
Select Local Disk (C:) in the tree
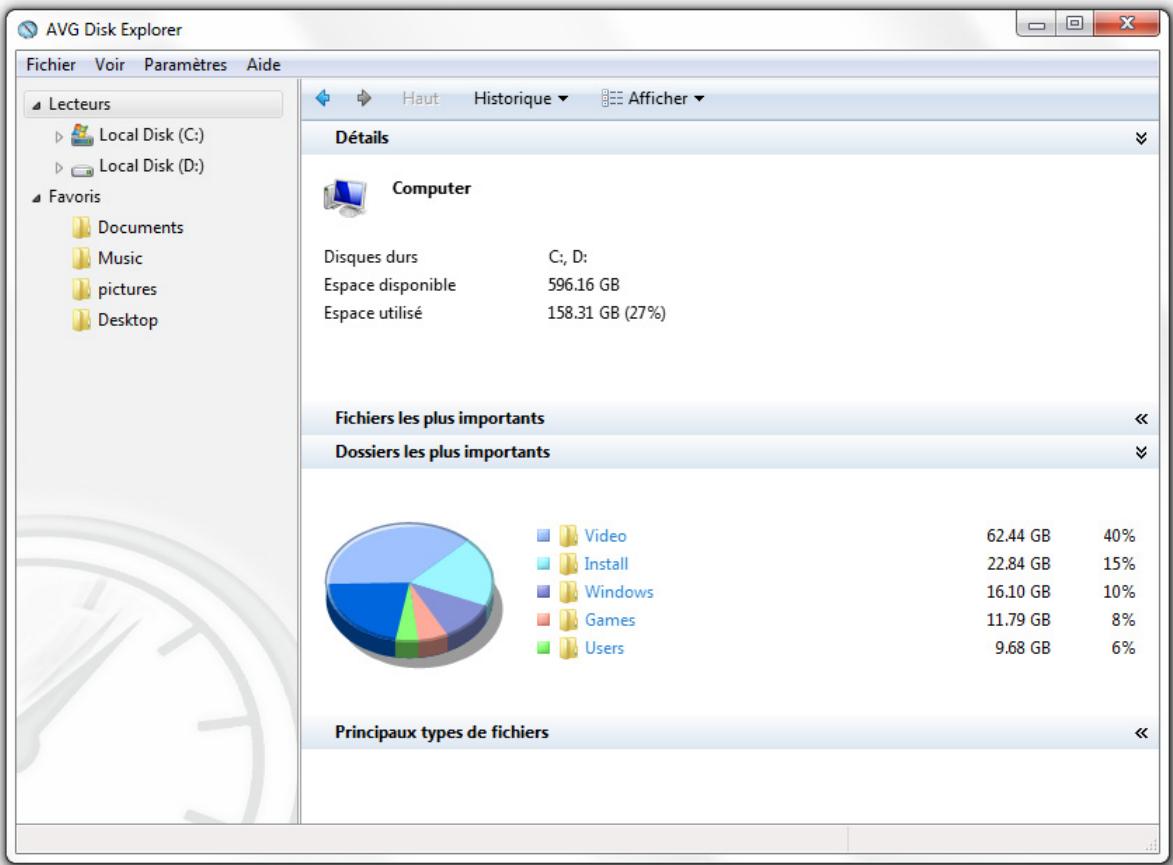pyautogui.click(x=151, y=135)
